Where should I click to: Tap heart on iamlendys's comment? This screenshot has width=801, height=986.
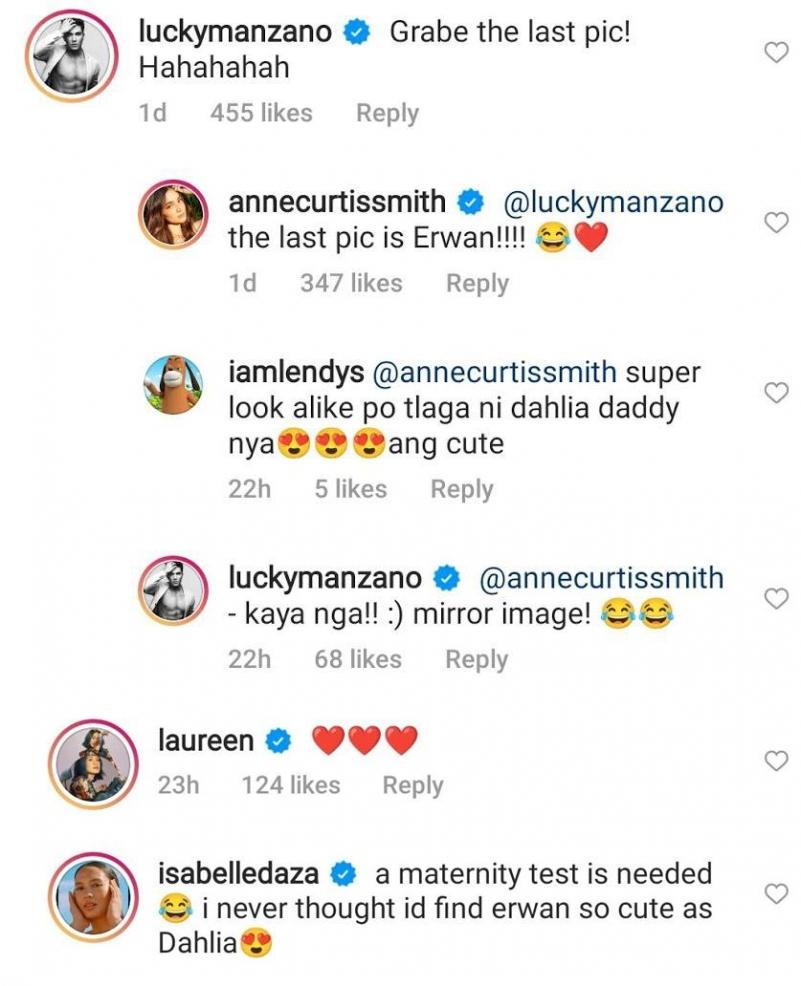776,393
